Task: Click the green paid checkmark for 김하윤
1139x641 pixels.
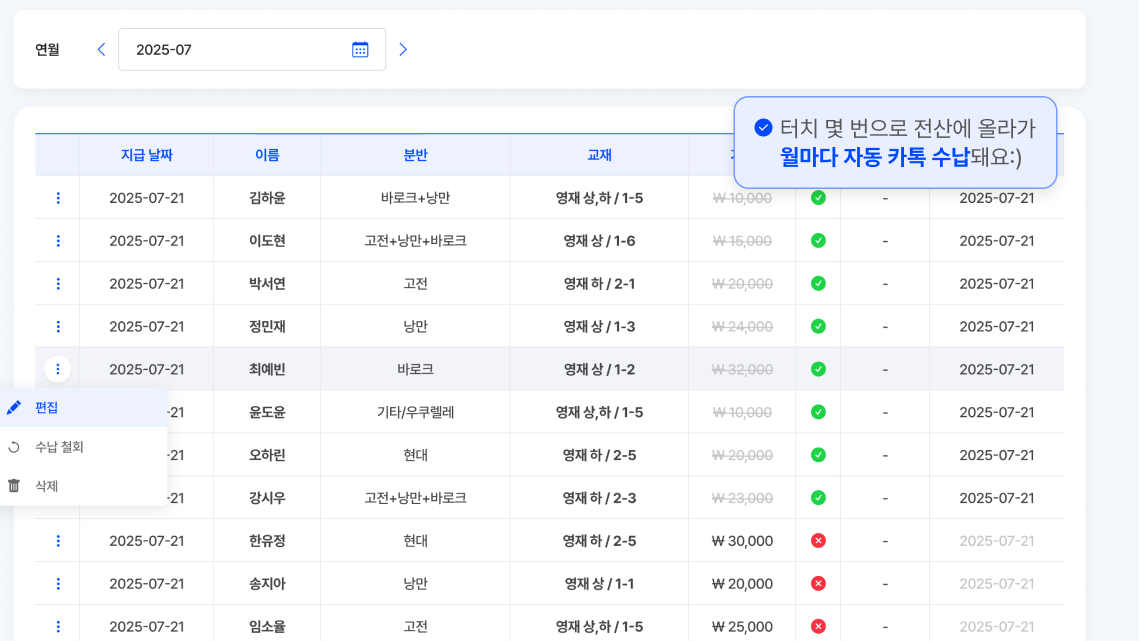Action: point(818,198)
